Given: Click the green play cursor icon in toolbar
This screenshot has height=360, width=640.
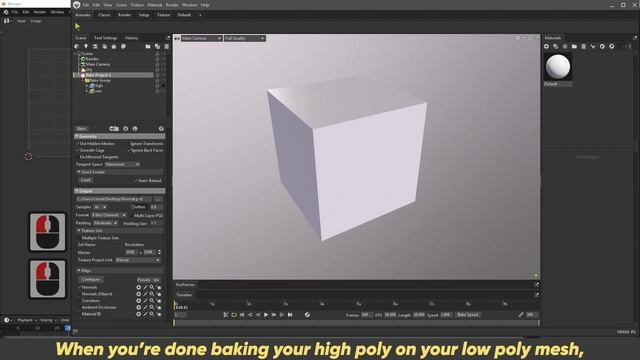Looking at the screenshot, I should [x=77, y=27].
